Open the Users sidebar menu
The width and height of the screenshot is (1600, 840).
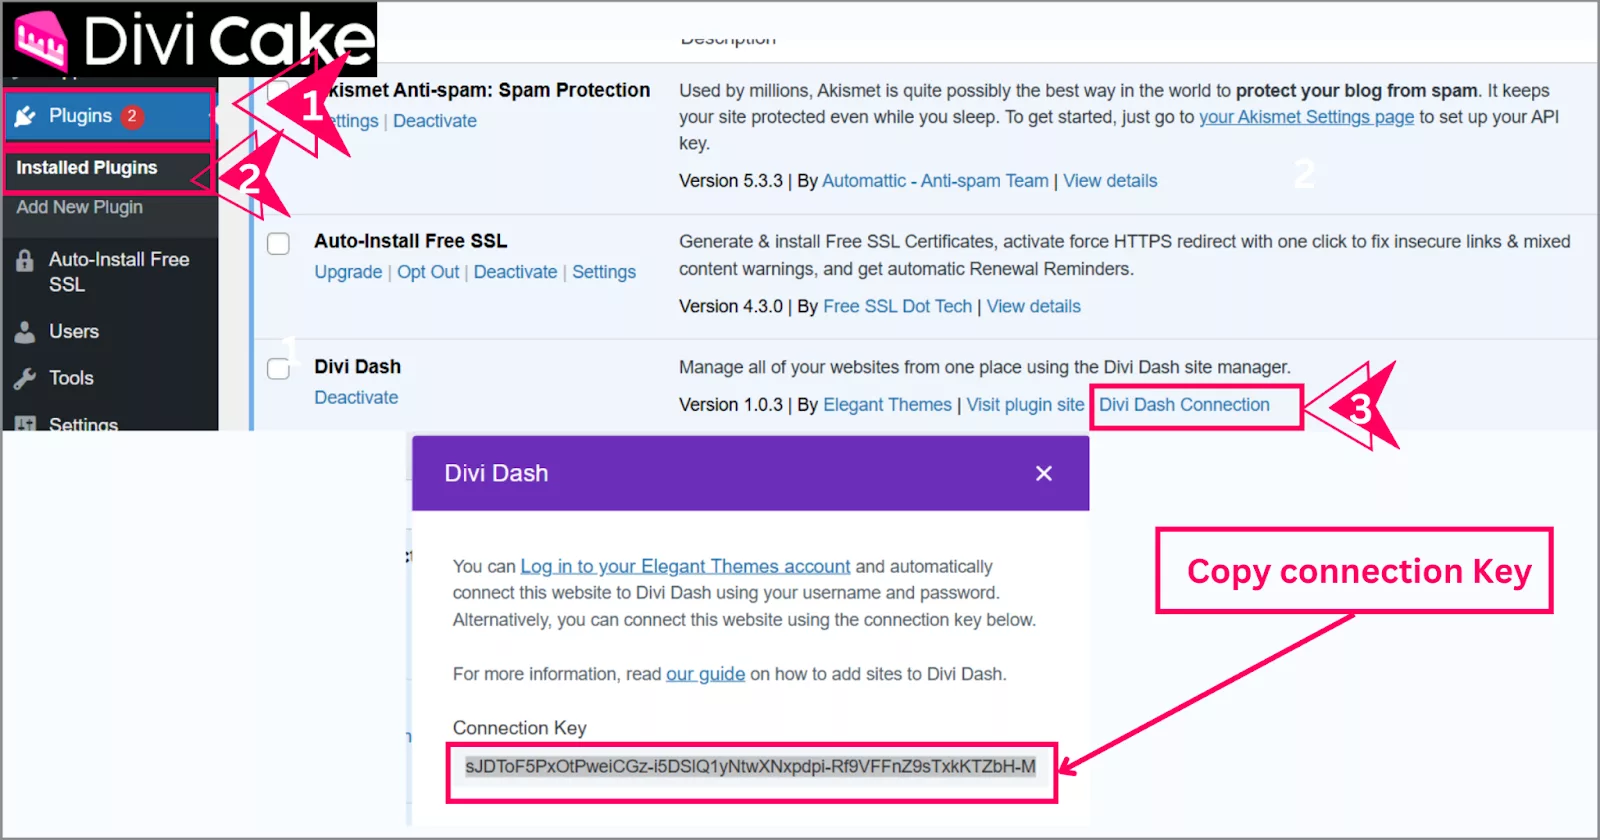click(74, 332)
